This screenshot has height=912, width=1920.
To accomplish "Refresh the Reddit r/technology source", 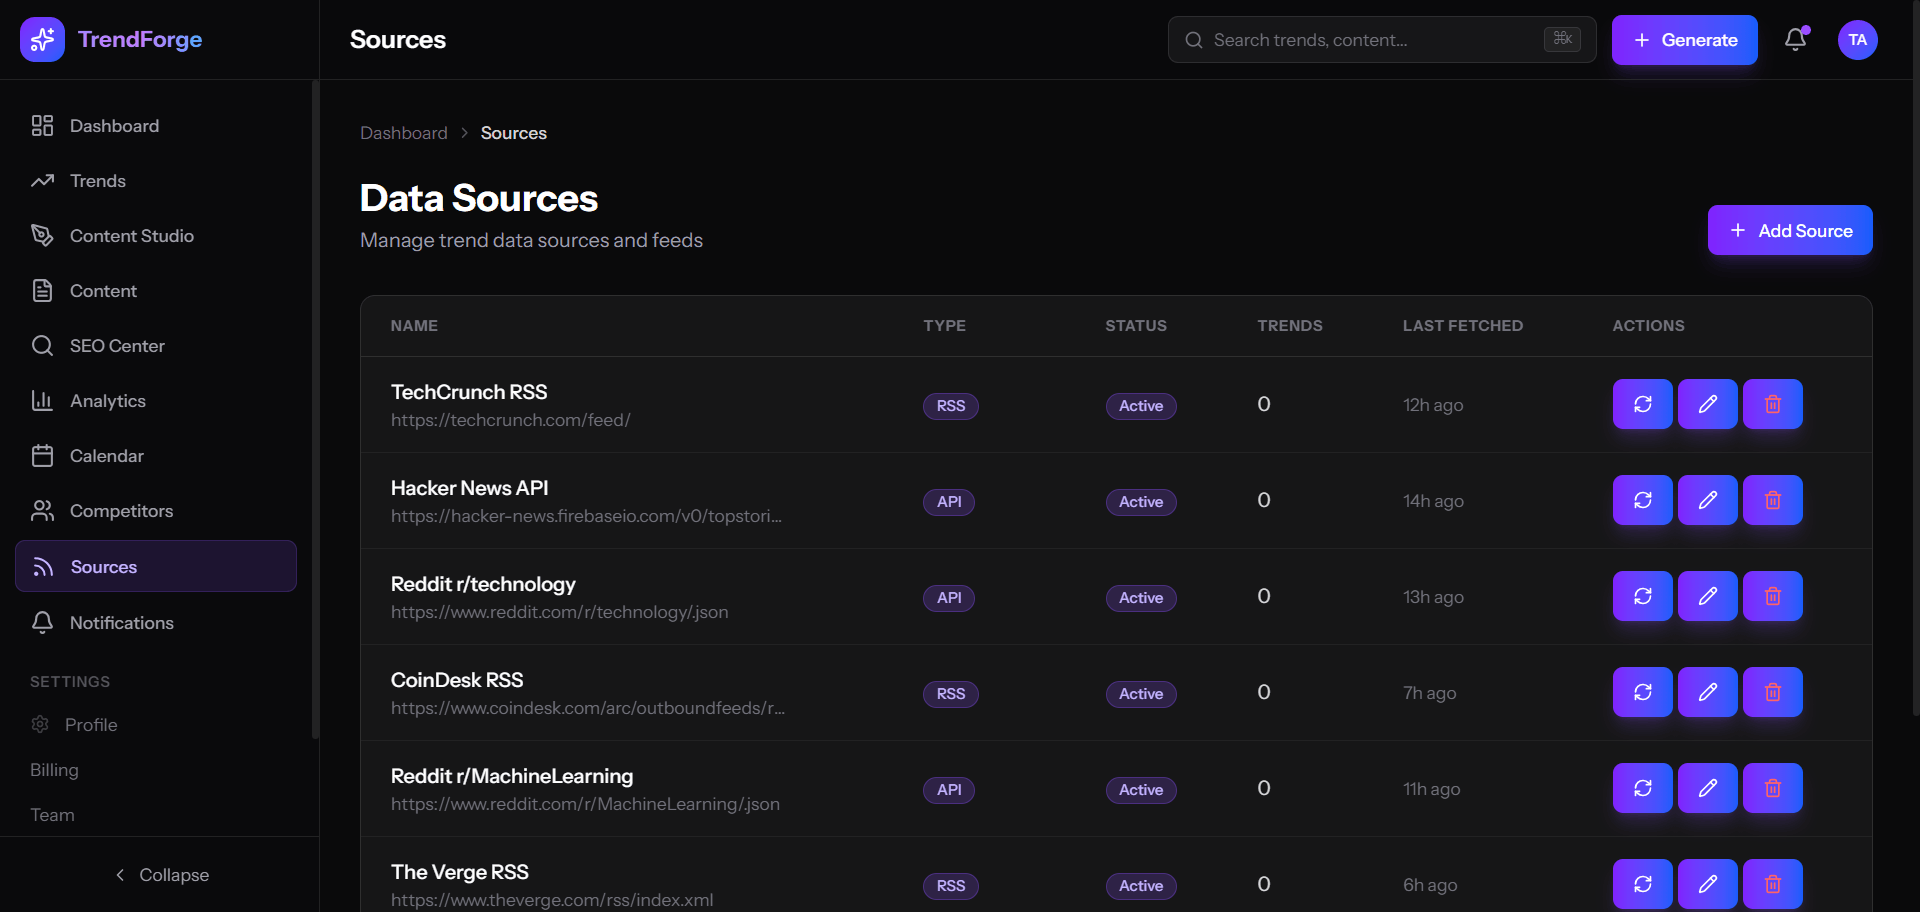I will pos(1643,596).
